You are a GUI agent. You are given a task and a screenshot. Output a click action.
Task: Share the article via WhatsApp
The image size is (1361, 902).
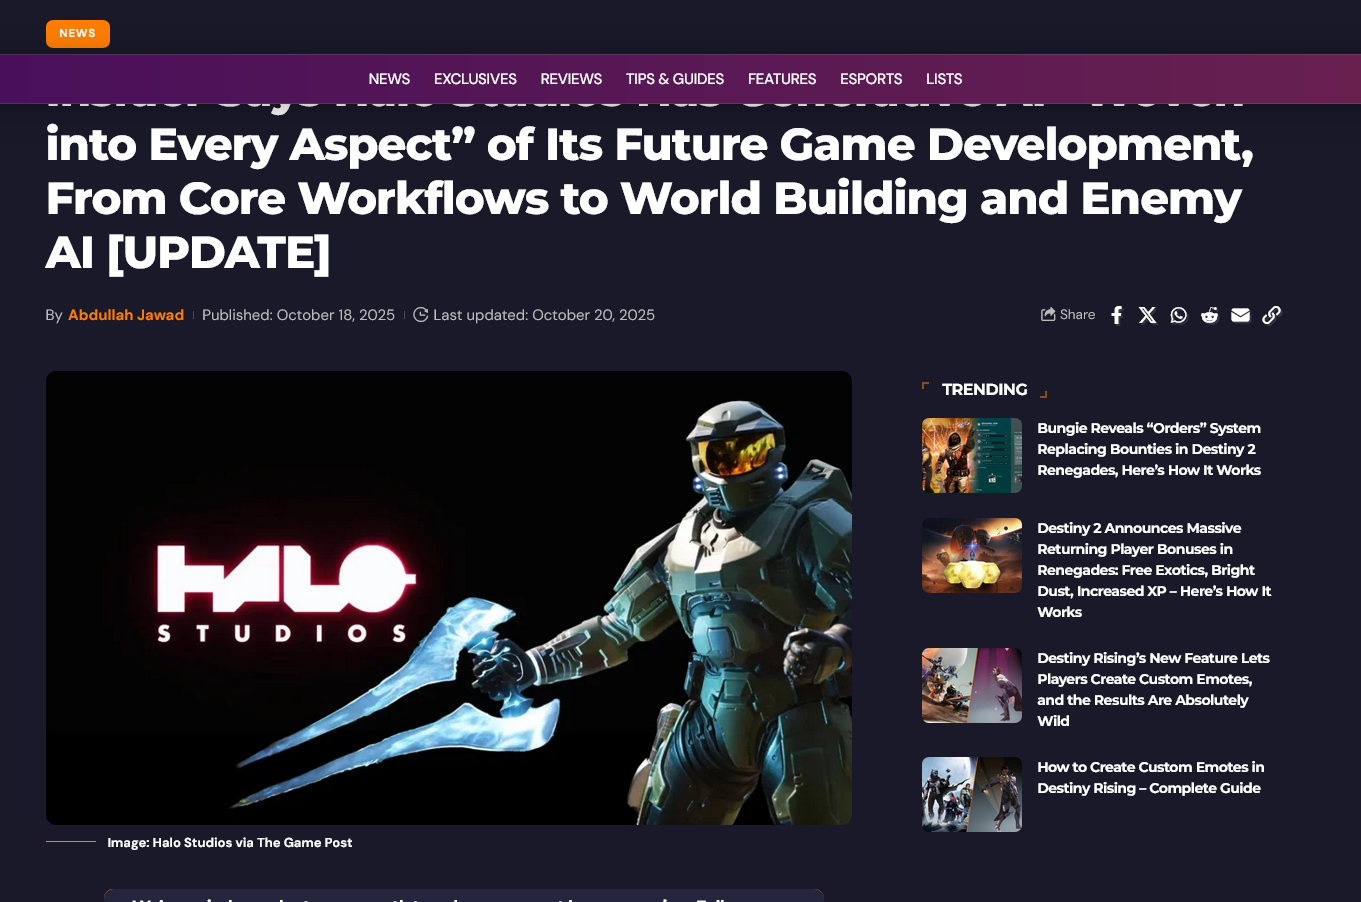click(x=1179, y=315)
